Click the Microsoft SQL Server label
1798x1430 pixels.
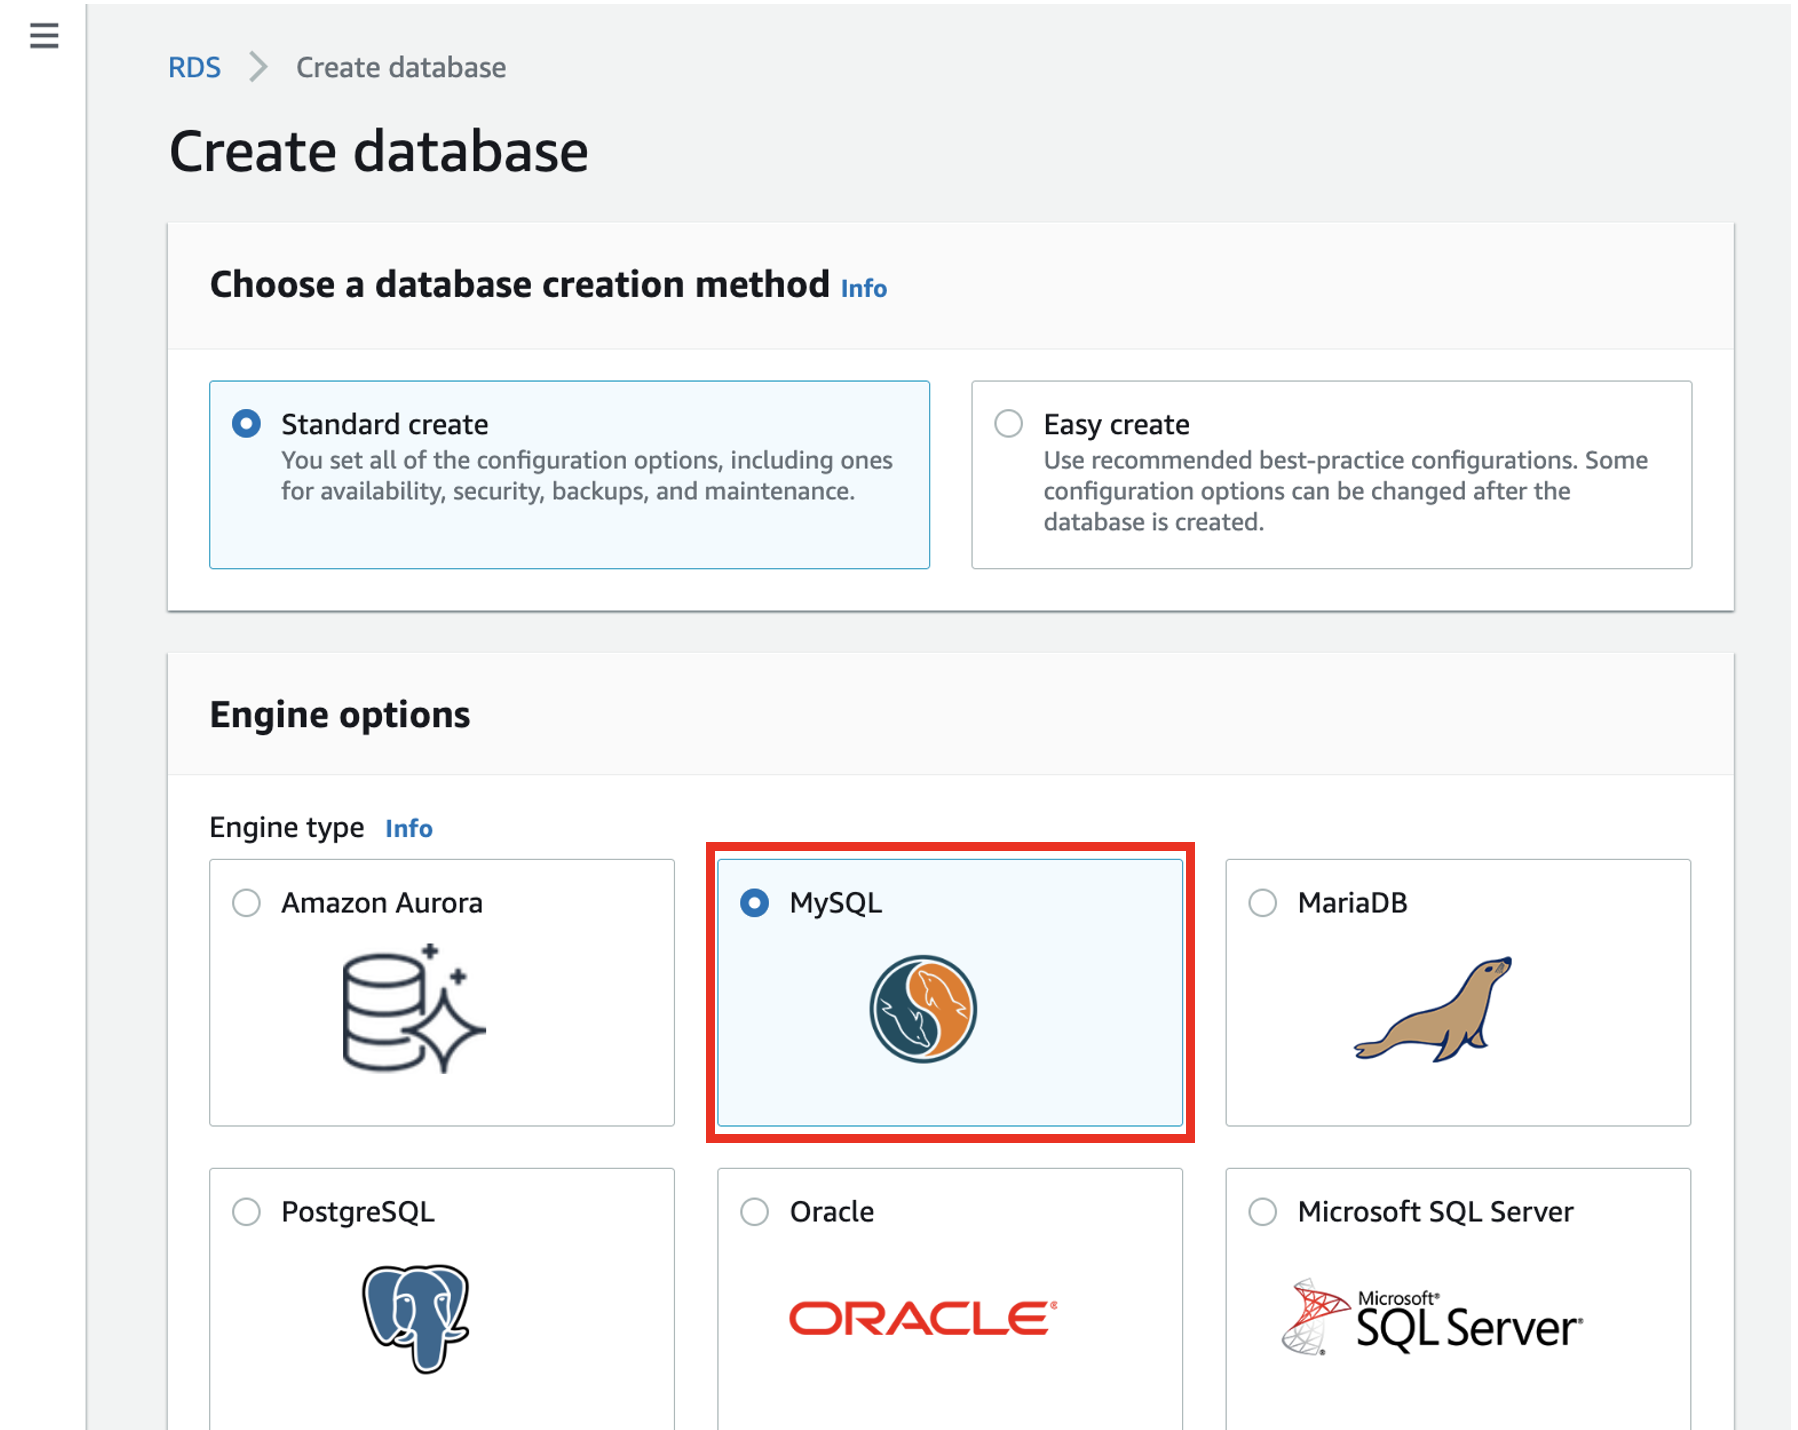click(x=1436, y=1212)
